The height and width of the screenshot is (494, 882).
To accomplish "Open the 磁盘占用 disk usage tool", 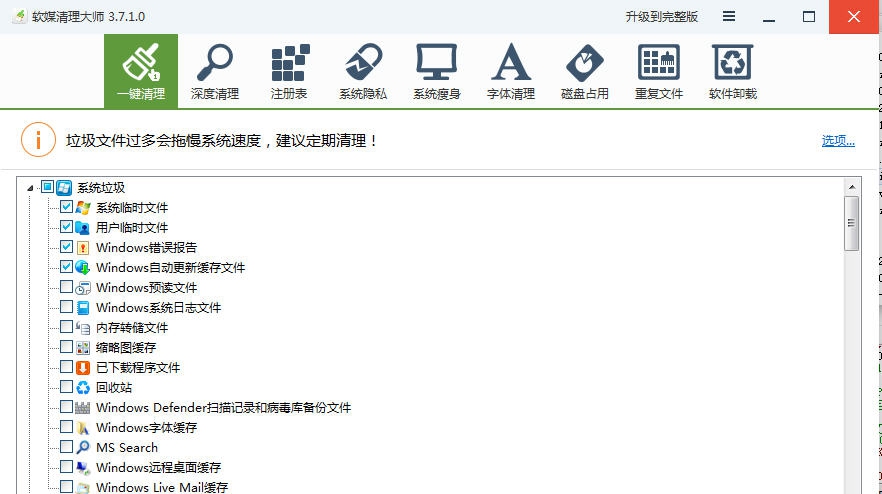I will (x=585, y=71).
